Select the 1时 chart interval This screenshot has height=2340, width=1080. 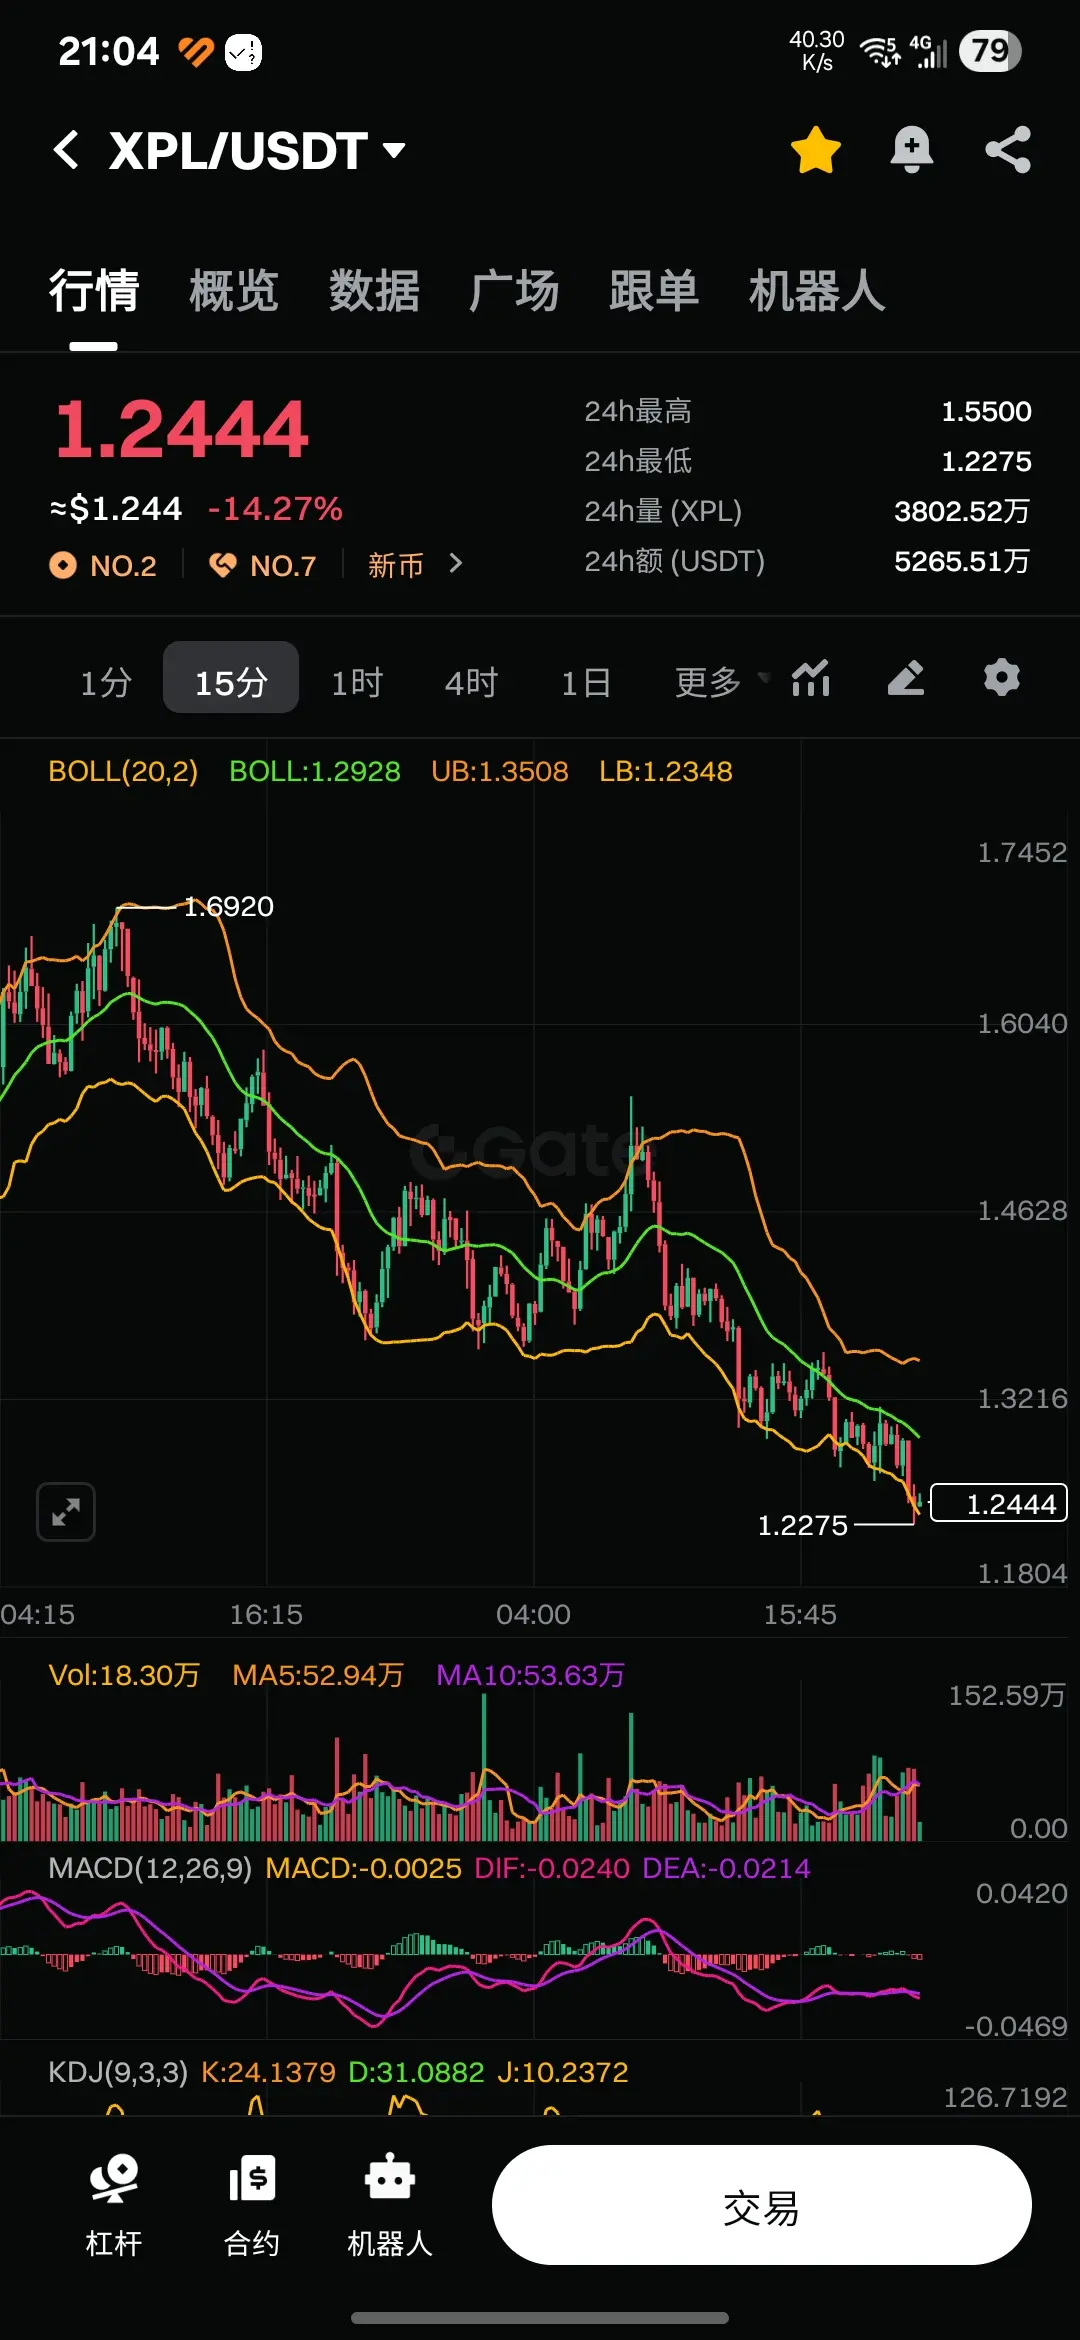(x=357, y=682)
